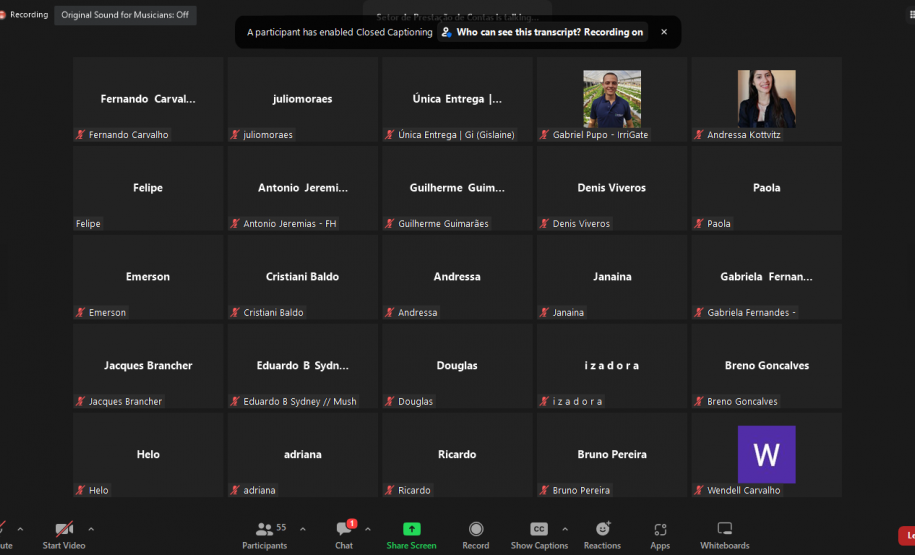Open the Apps panel

point(660,534)
